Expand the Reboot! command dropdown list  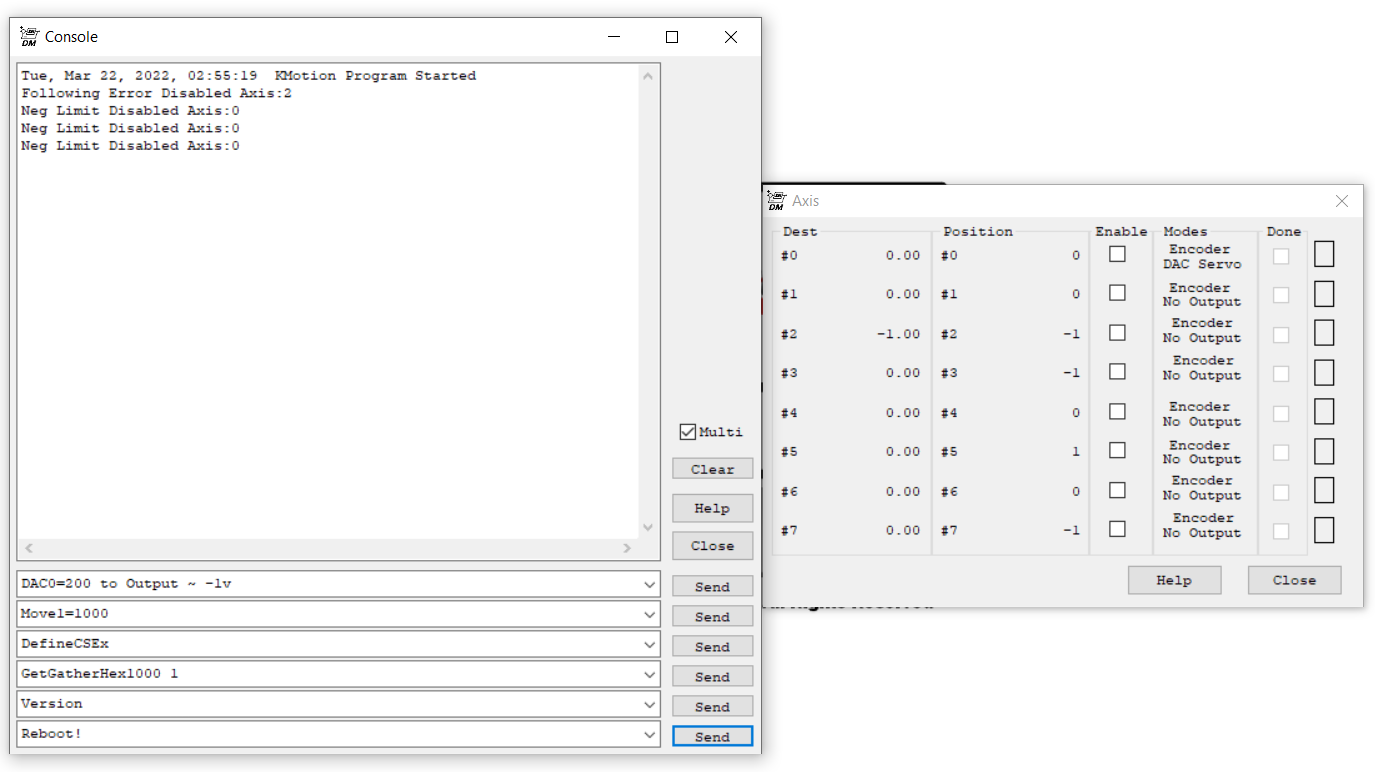(649, 734)
